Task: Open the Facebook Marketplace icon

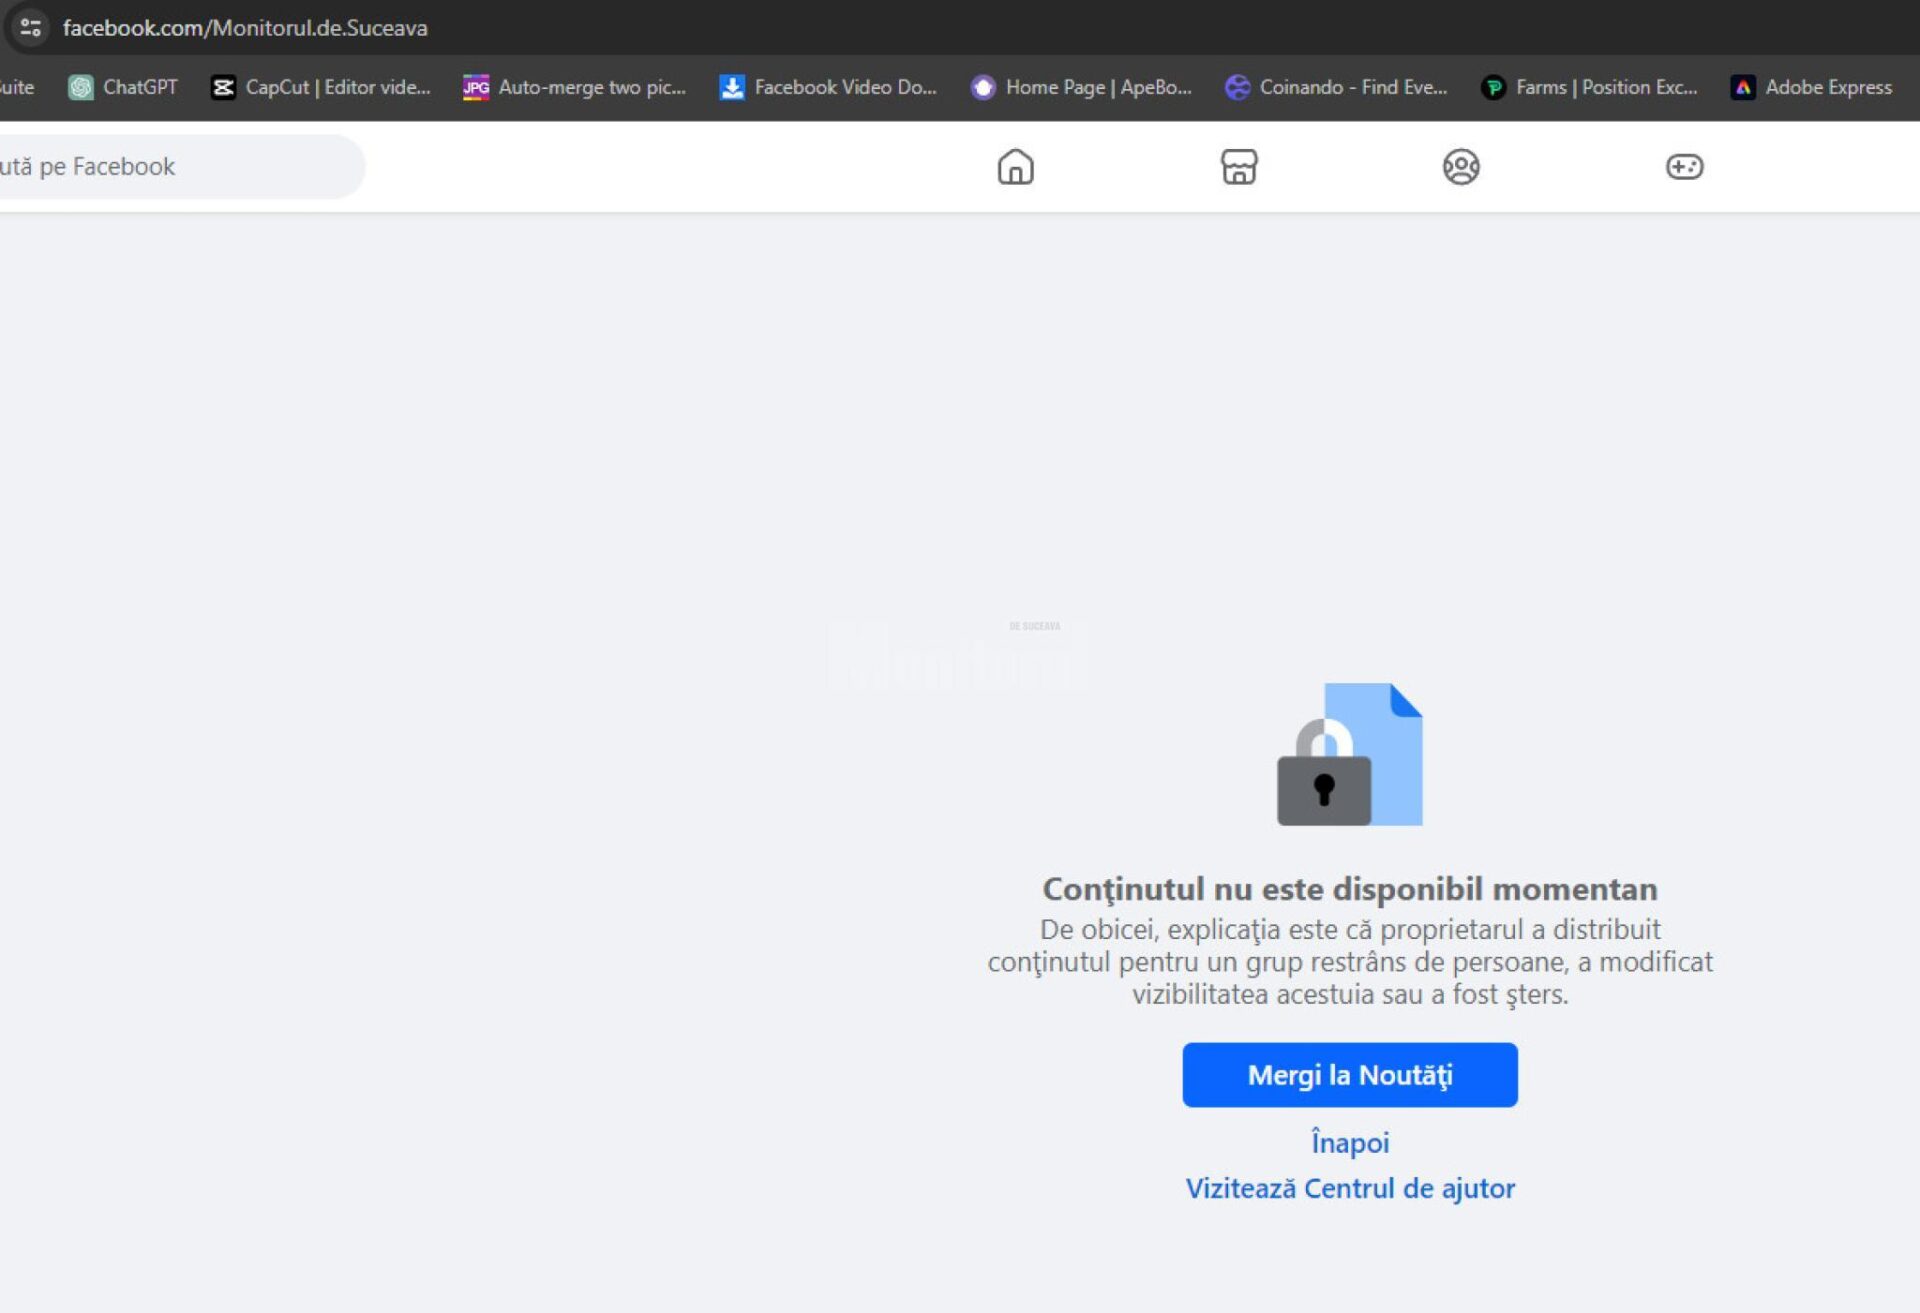Action: tap(1239, 167)
